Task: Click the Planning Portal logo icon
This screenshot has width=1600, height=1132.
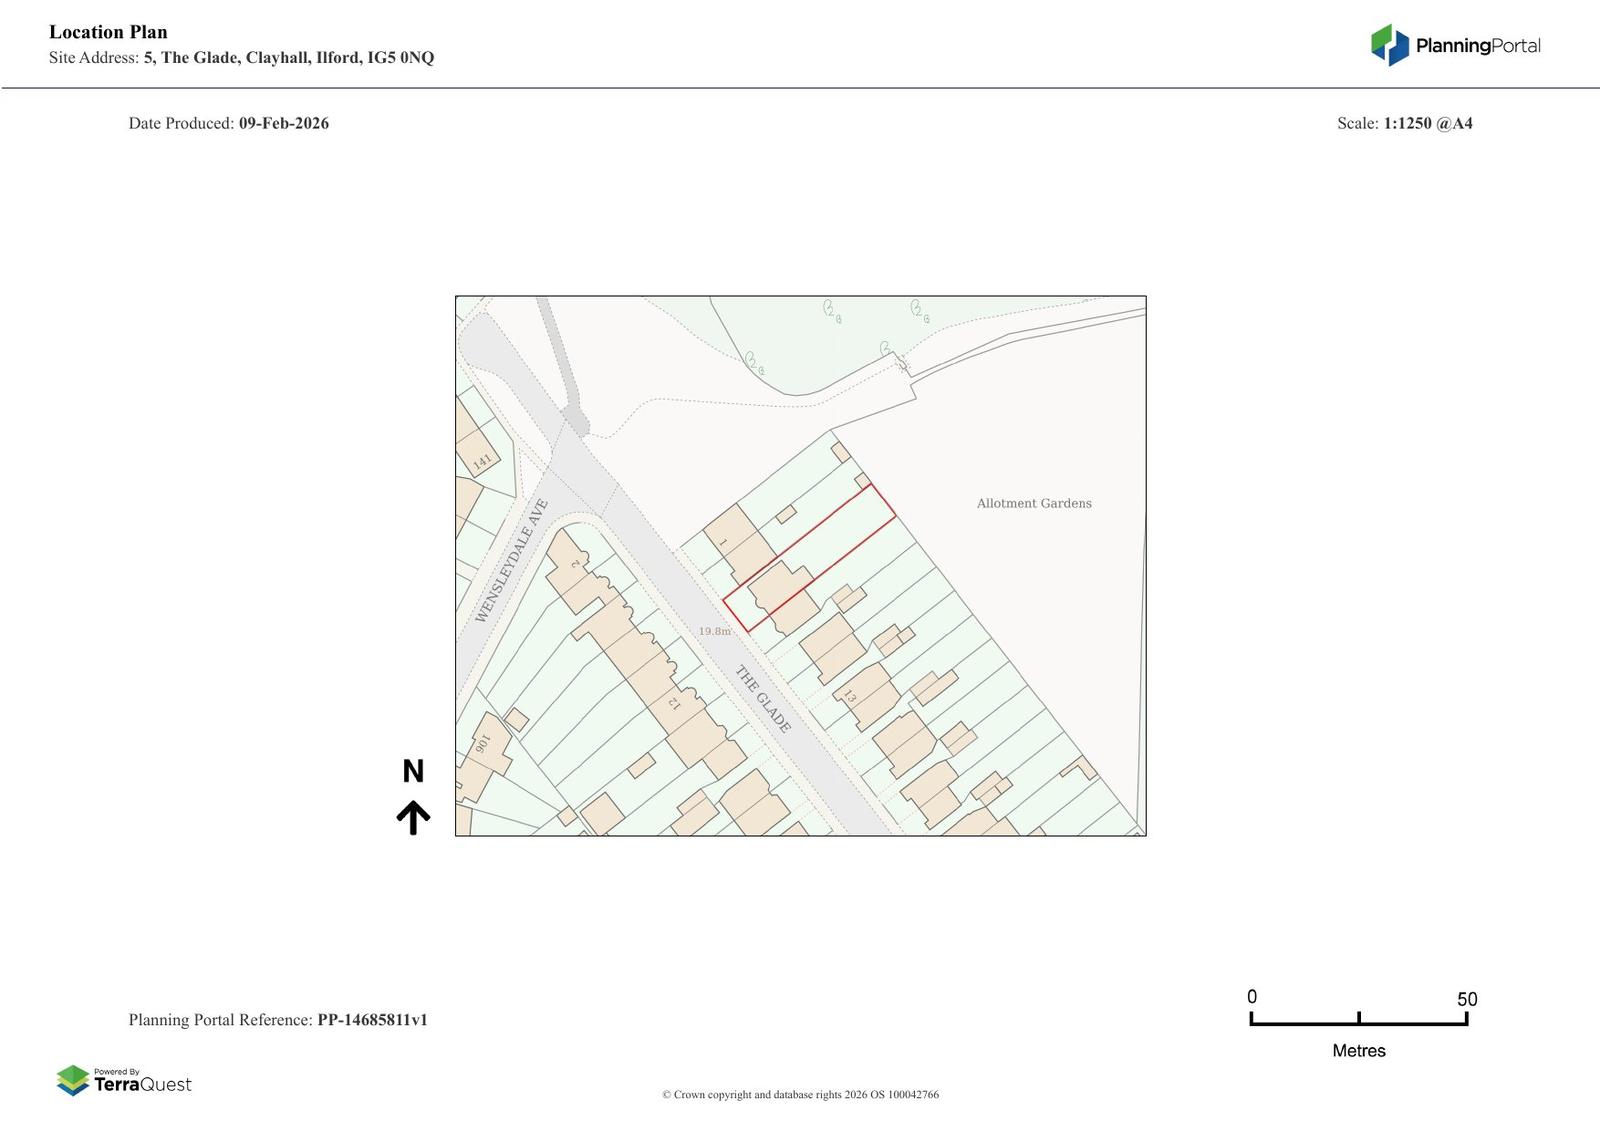Action: pyautogui.click(x=1389, y=45)
